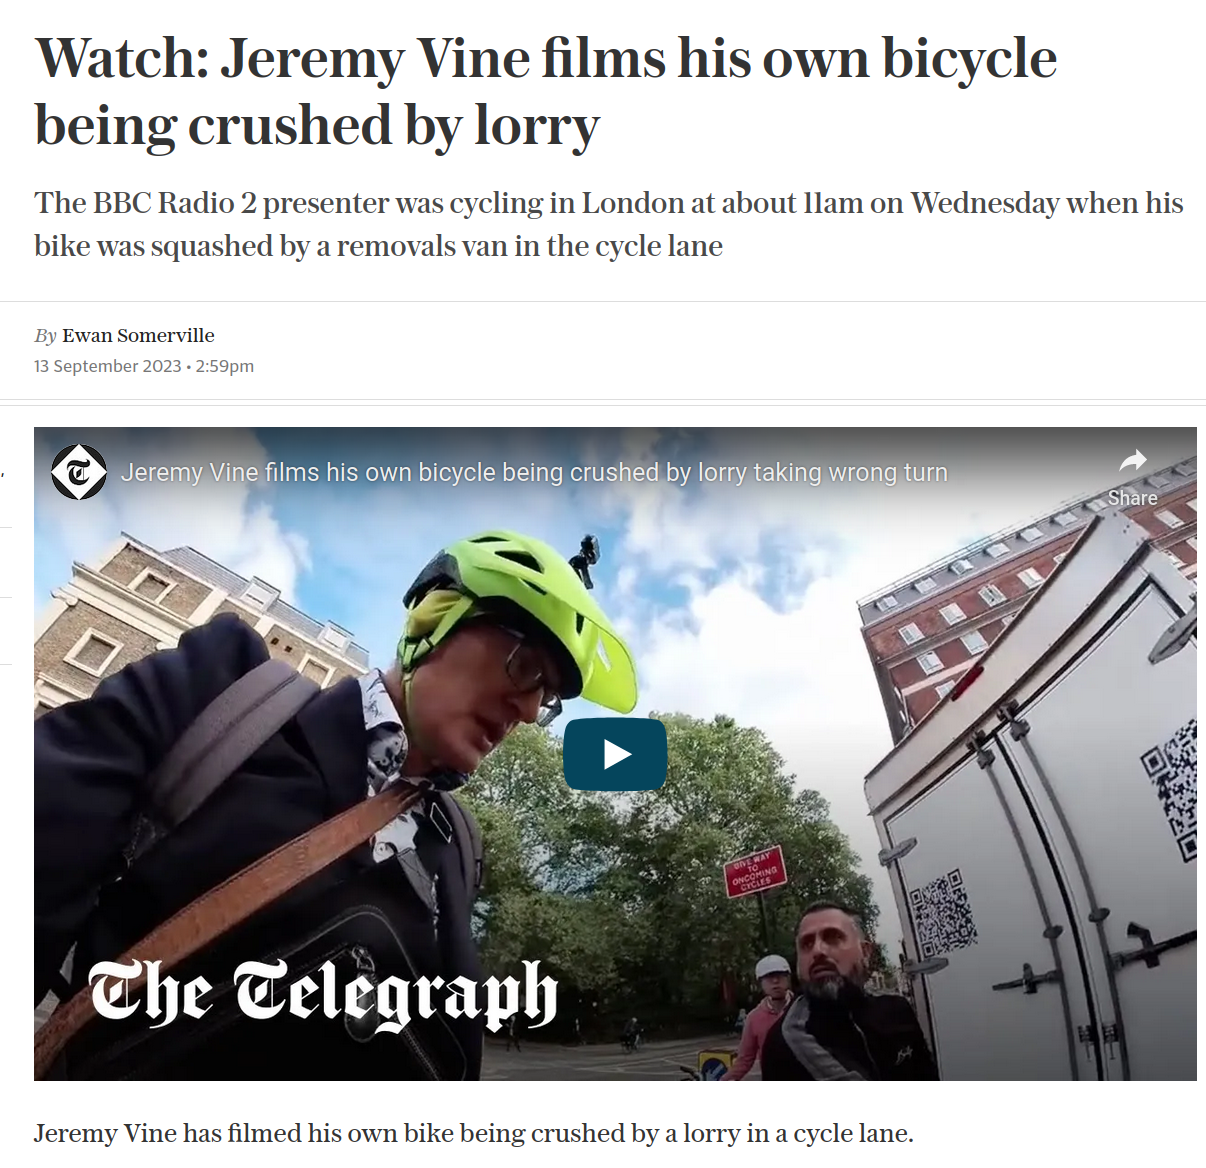The width and height of the screenshot is (1206, 1168).
Task: Click the Telegraph channel logo in video
Action: point(79,472)
